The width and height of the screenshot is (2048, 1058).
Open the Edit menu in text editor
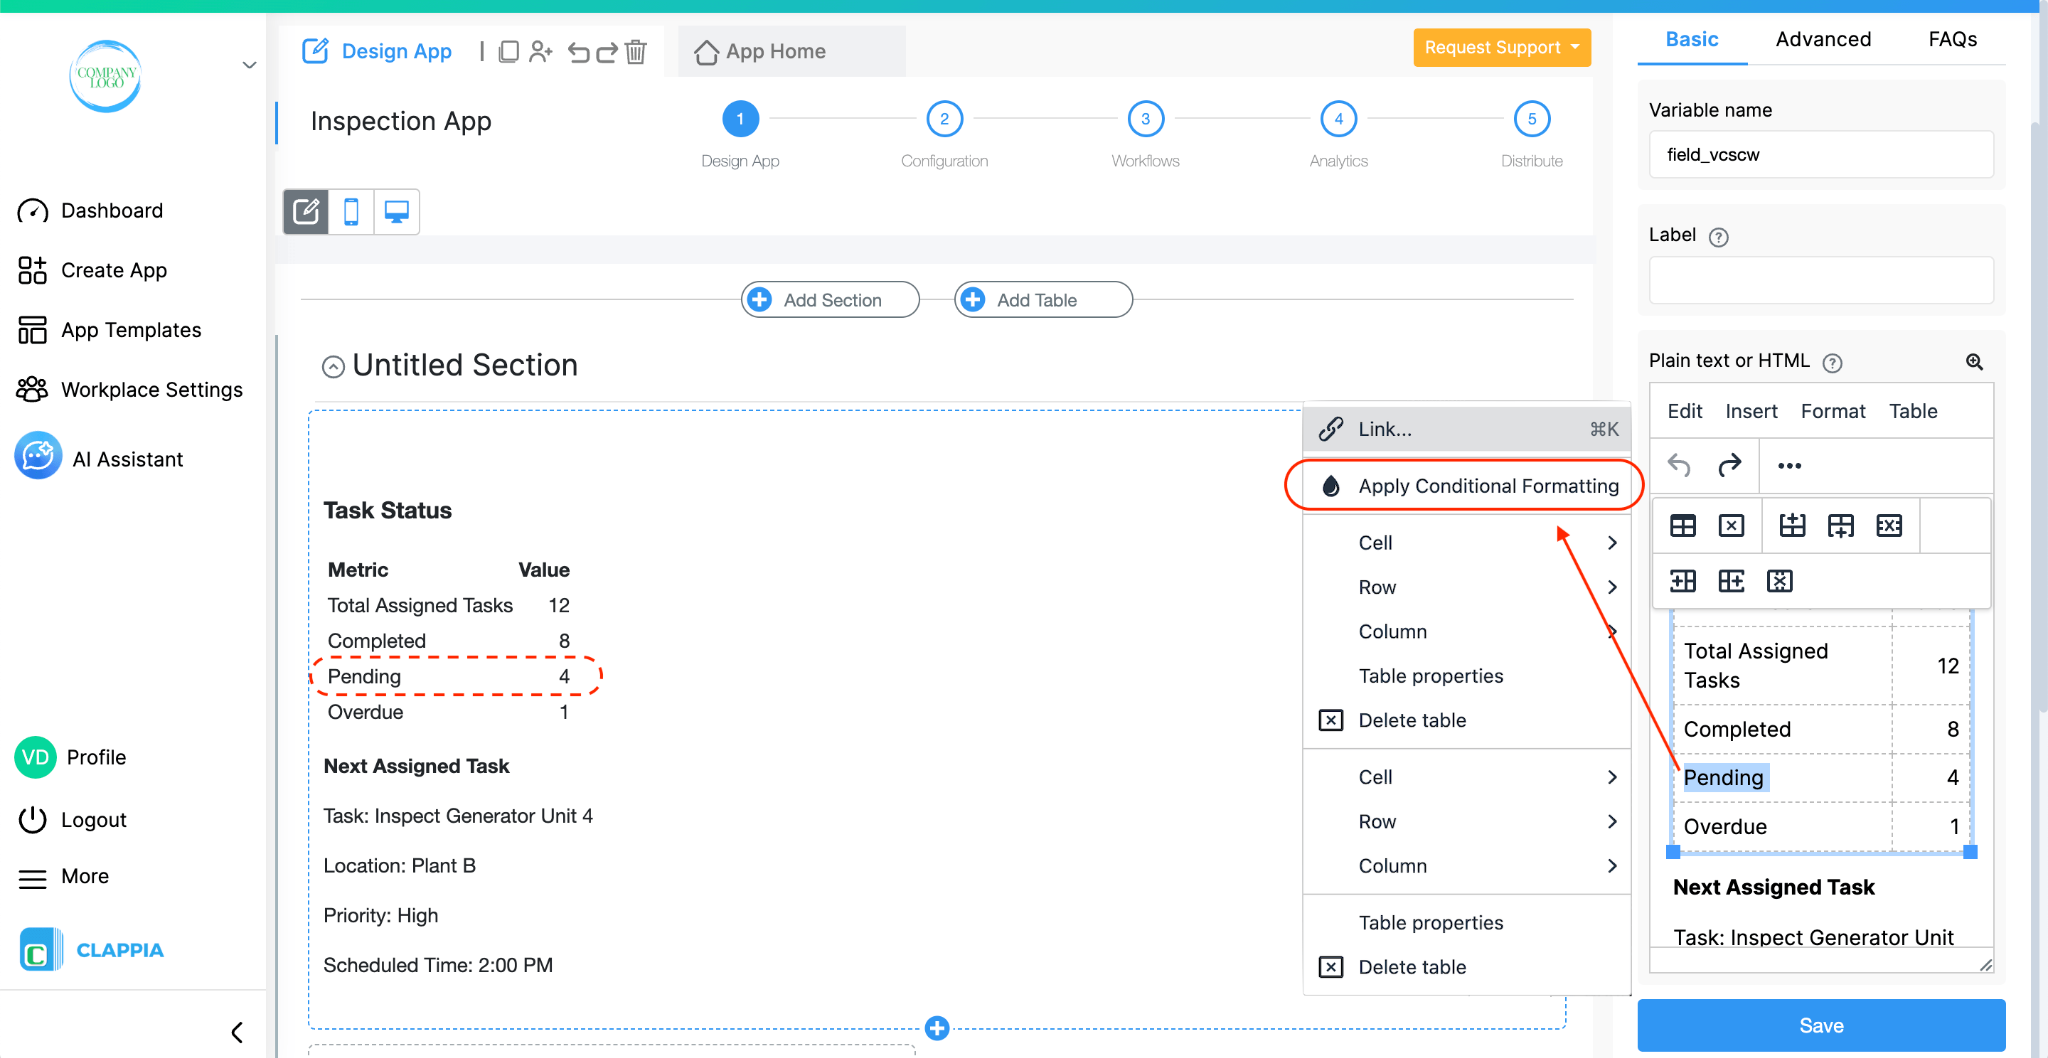(1685, 411)
